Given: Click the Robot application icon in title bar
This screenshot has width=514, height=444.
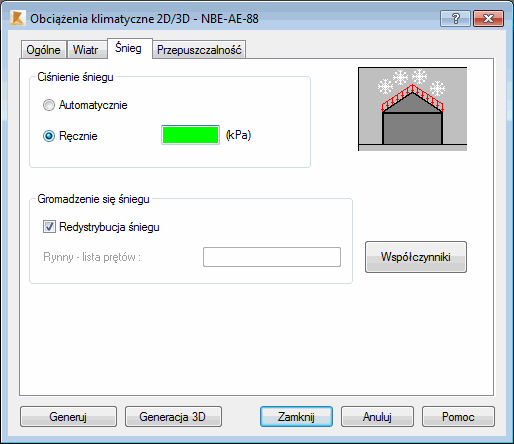Looking at the screenshot, I should click(x=17, y=18).
